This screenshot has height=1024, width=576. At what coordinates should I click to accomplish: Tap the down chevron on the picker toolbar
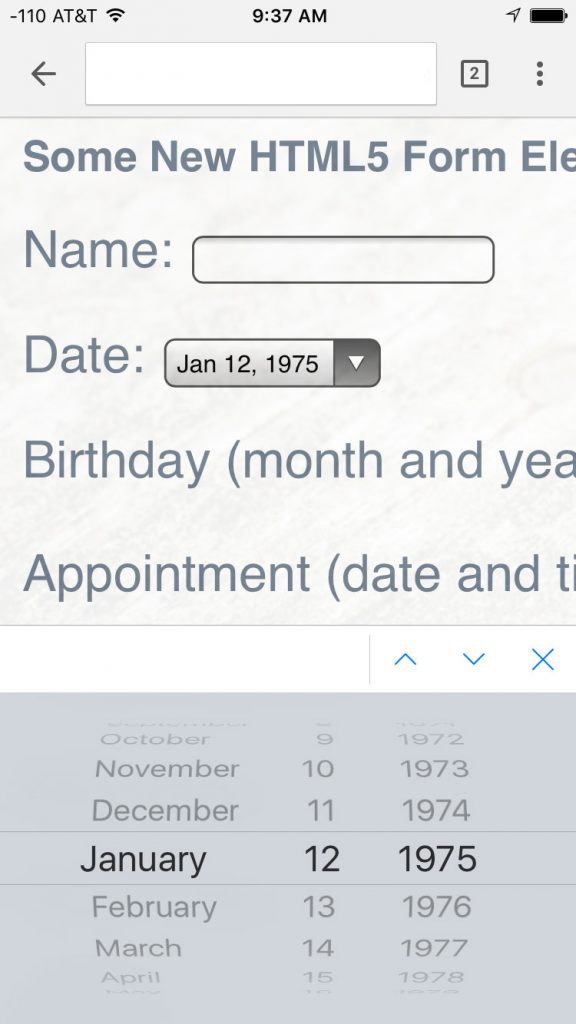(473, 659)
